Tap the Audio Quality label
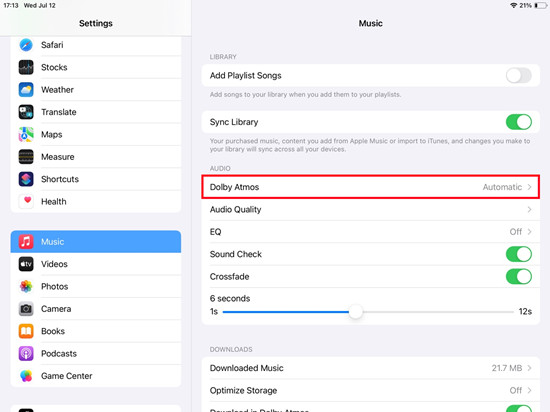Viewport: 550px width, 412px height. tap(235, 210)
